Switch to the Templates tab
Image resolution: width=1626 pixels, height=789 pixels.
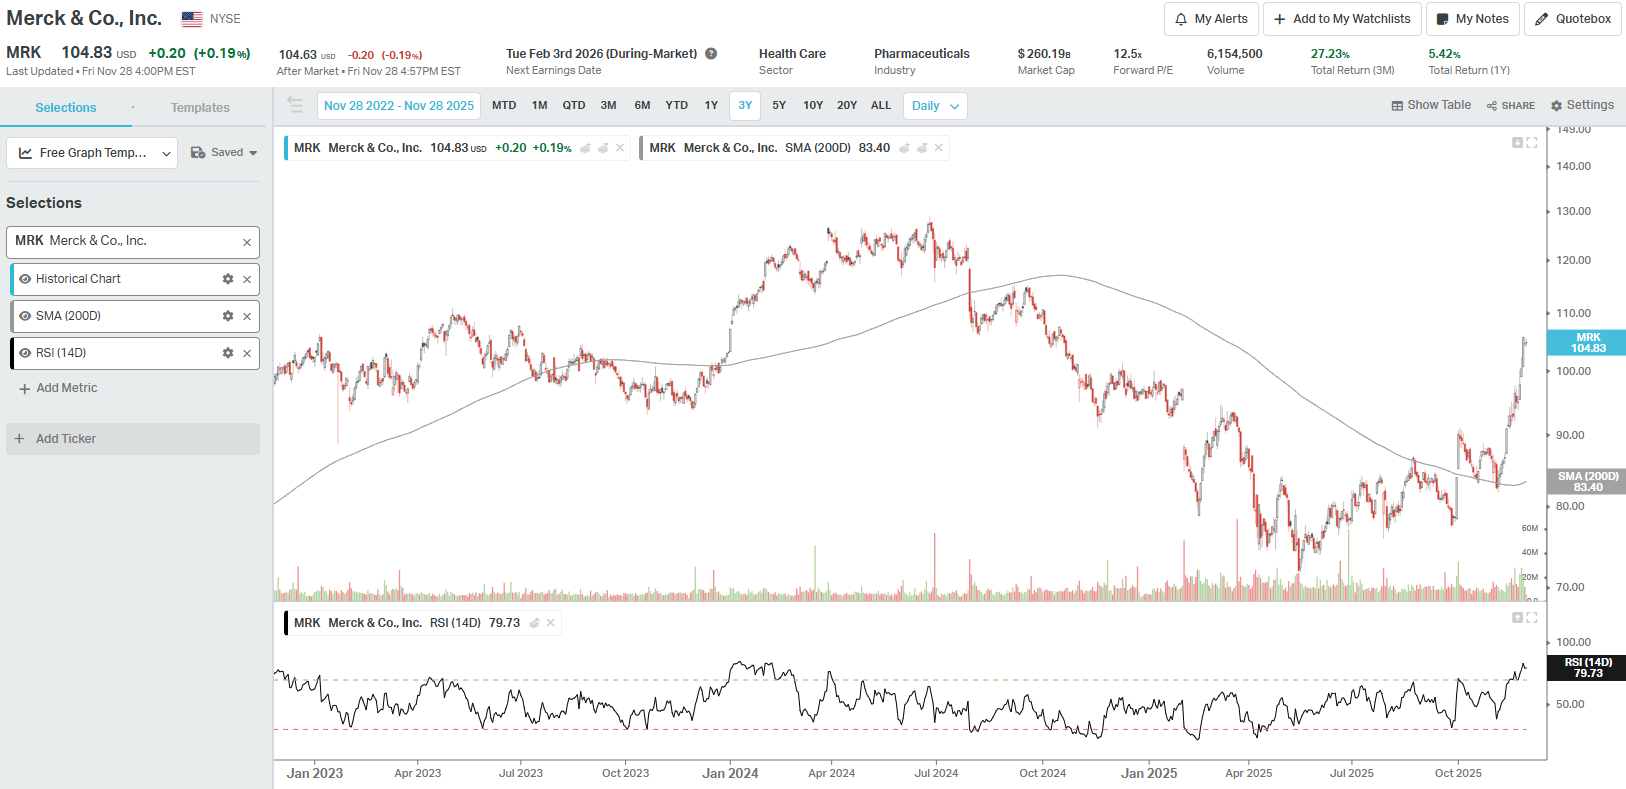(200, 108)
